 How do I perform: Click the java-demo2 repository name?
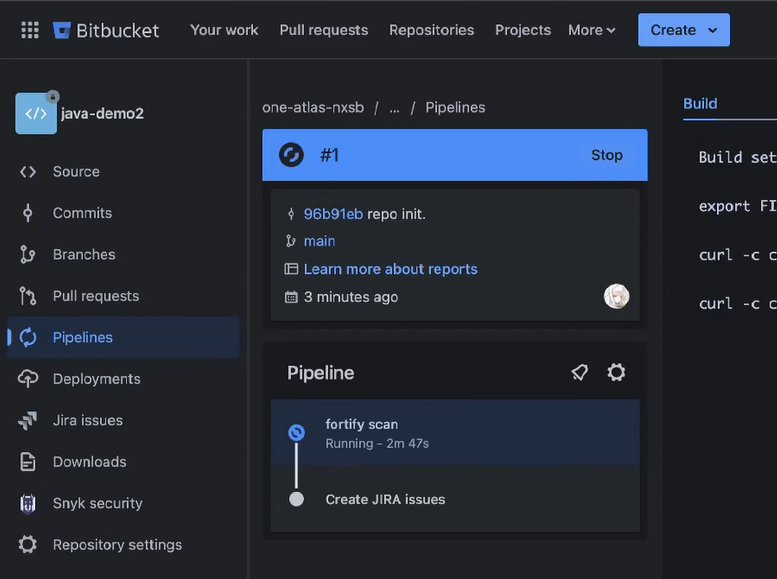coord(102,114)
